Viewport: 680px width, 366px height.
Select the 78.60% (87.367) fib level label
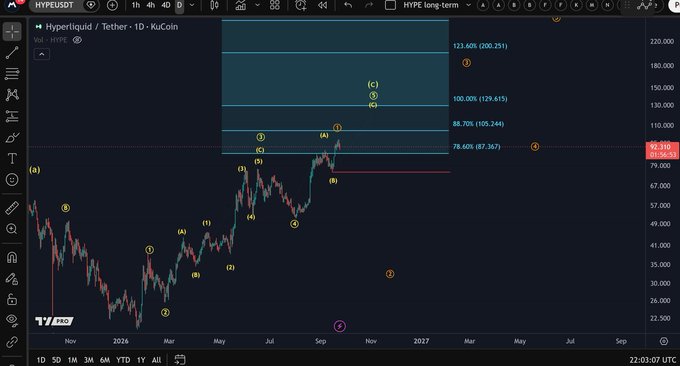point(476,147)
